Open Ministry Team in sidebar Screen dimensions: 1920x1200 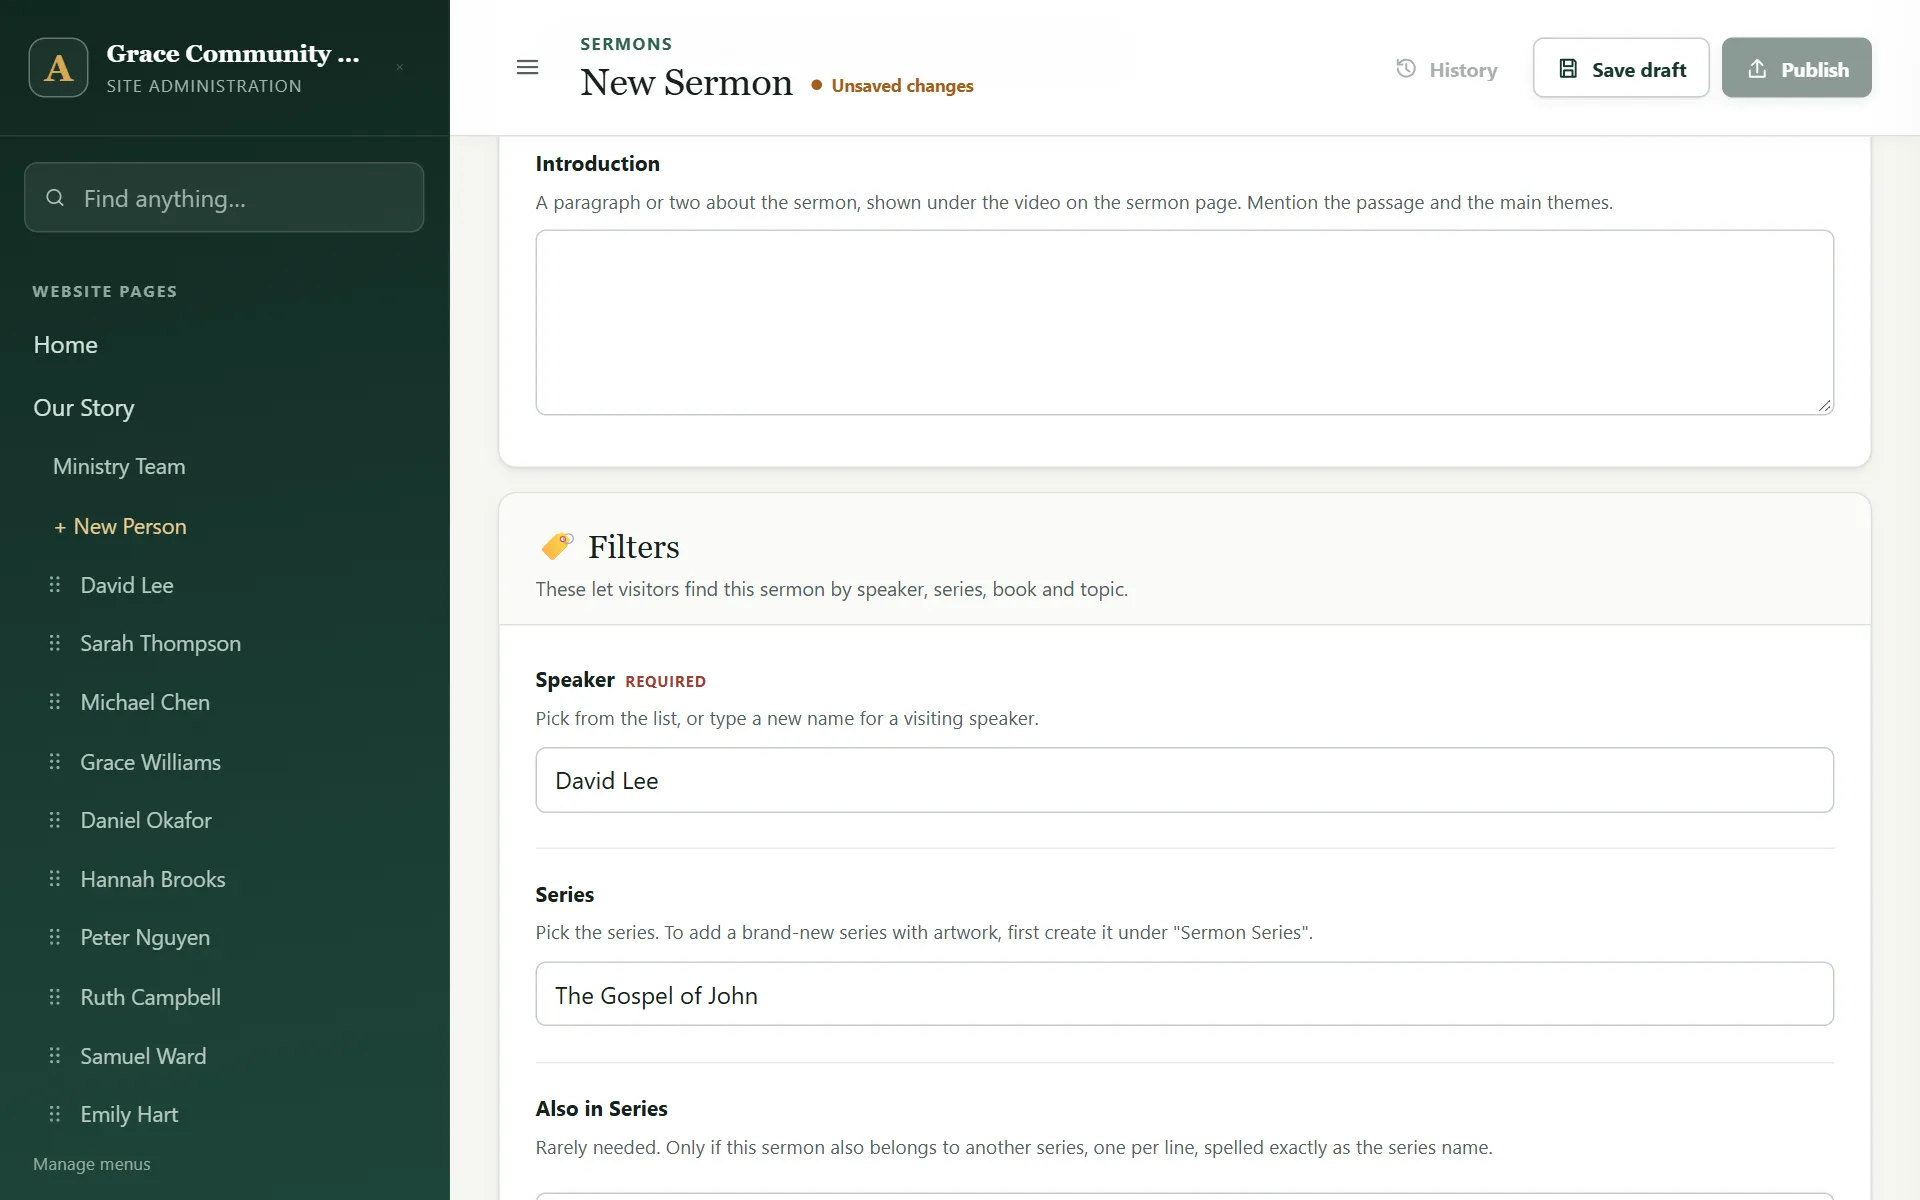tap(119, 467)
